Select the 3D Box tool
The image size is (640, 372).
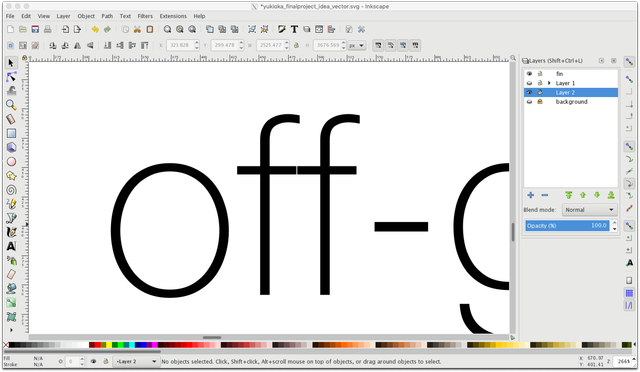[11, 147]
